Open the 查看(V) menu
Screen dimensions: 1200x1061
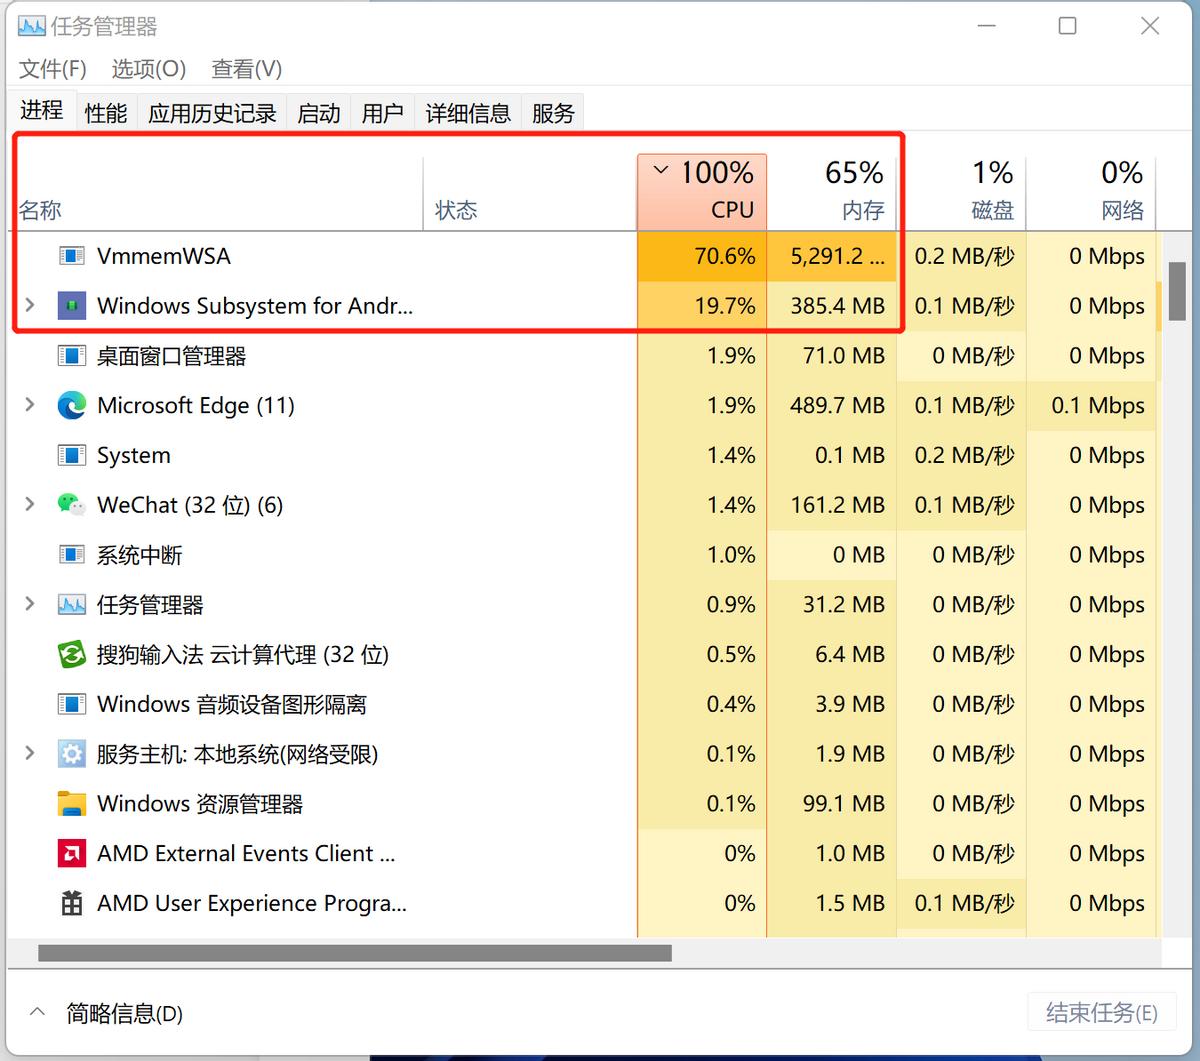click(x=245, y=69)
